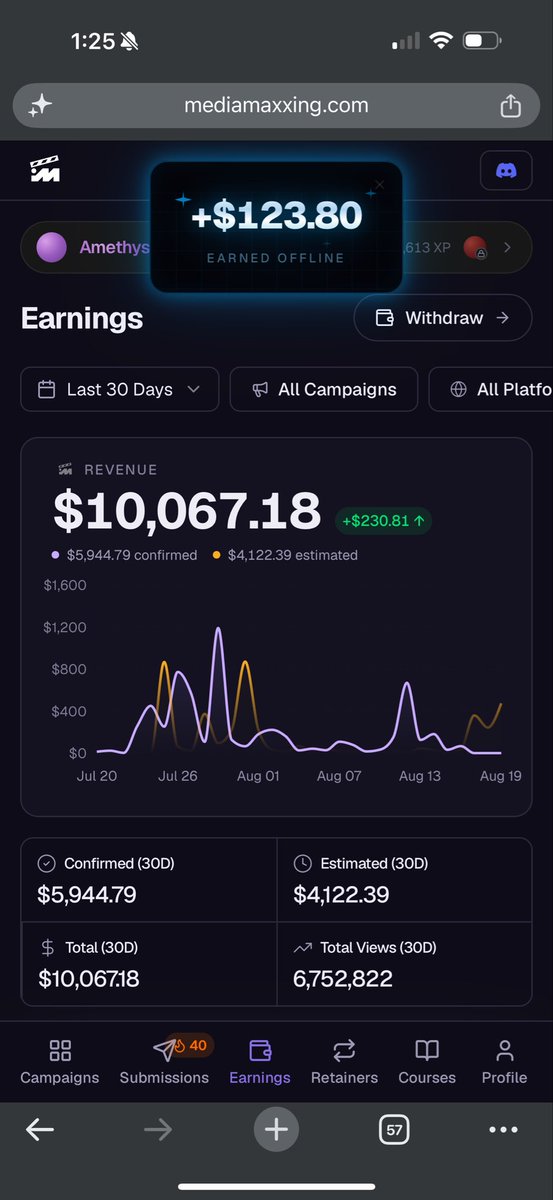Tap the Total Views (30D) card

click(x=405, y=963)
